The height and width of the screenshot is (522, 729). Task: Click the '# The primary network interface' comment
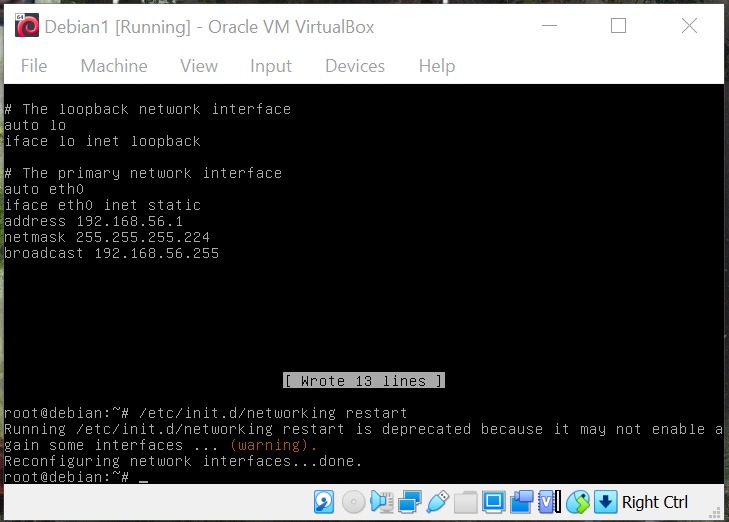(143, 173)
